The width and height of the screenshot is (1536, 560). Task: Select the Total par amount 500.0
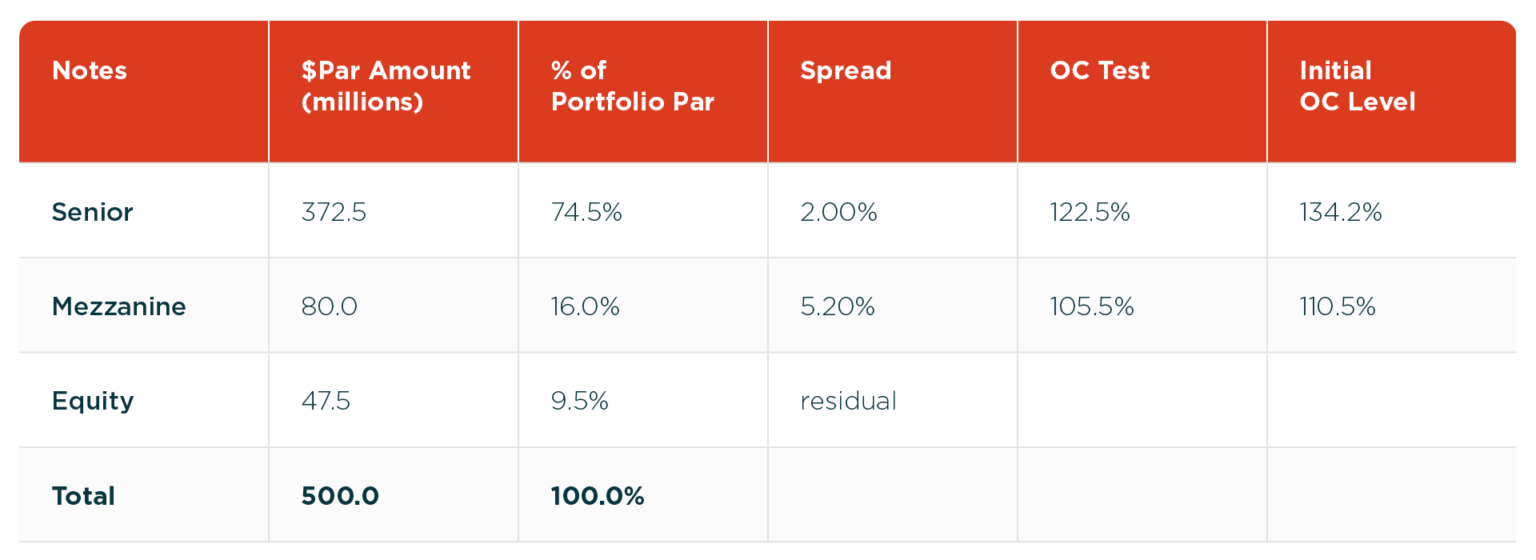tap(340, 496)
